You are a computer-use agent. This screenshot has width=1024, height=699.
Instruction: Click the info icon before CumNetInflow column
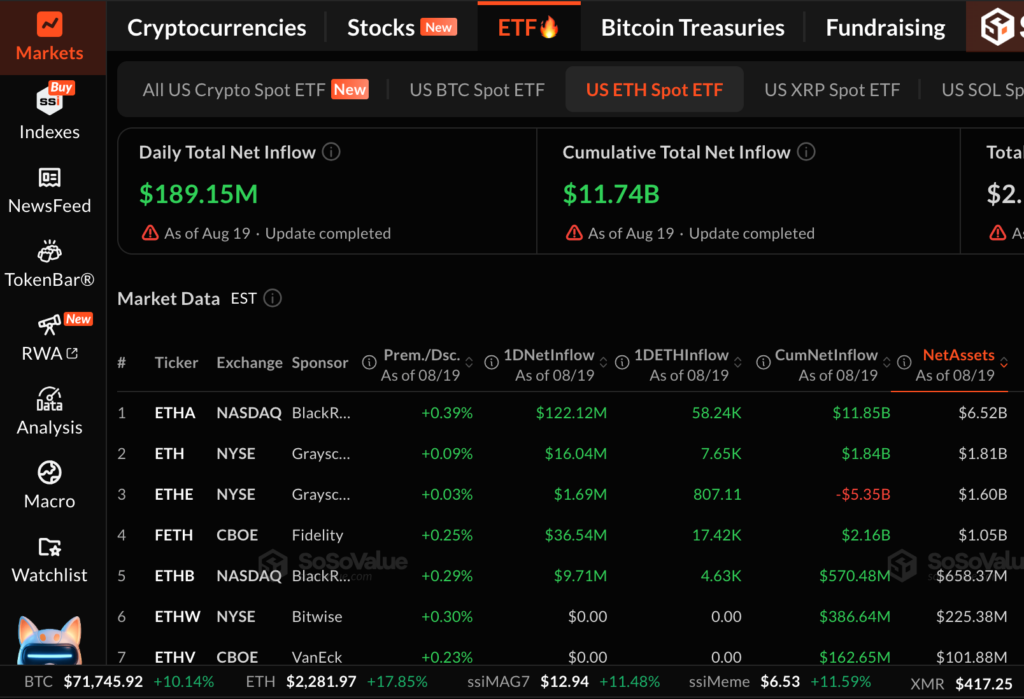coord(763,362)
